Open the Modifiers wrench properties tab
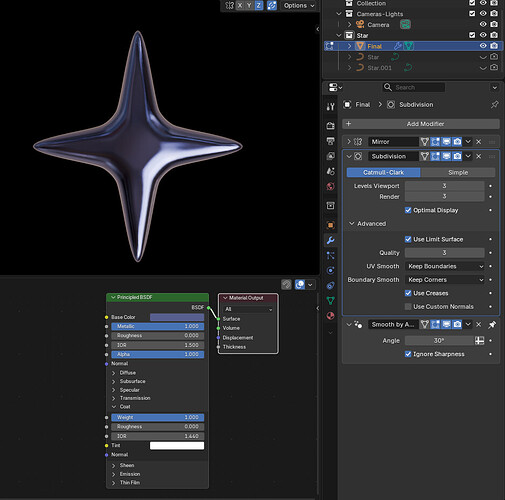The height and width of the screenshot is (500, 505). point(330,240)
